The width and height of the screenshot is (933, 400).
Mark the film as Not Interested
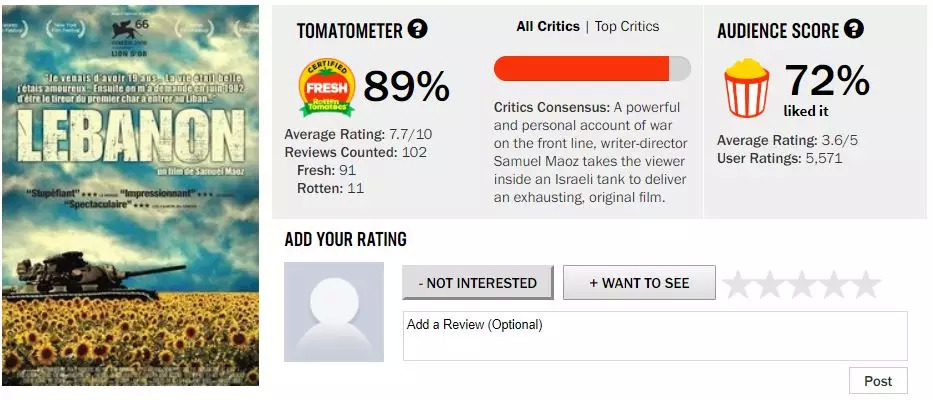(x=478, y=283)
